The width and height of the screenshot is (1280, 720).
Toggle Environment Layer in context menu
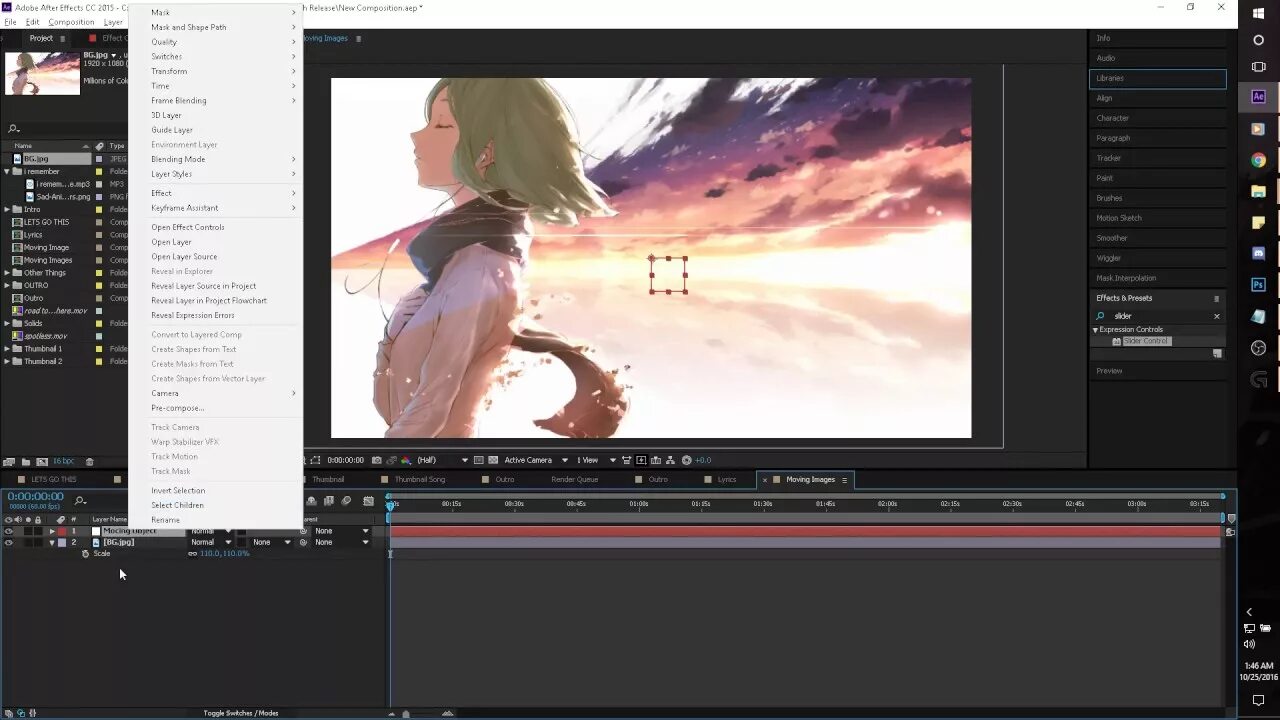click(x=184, y=145)
